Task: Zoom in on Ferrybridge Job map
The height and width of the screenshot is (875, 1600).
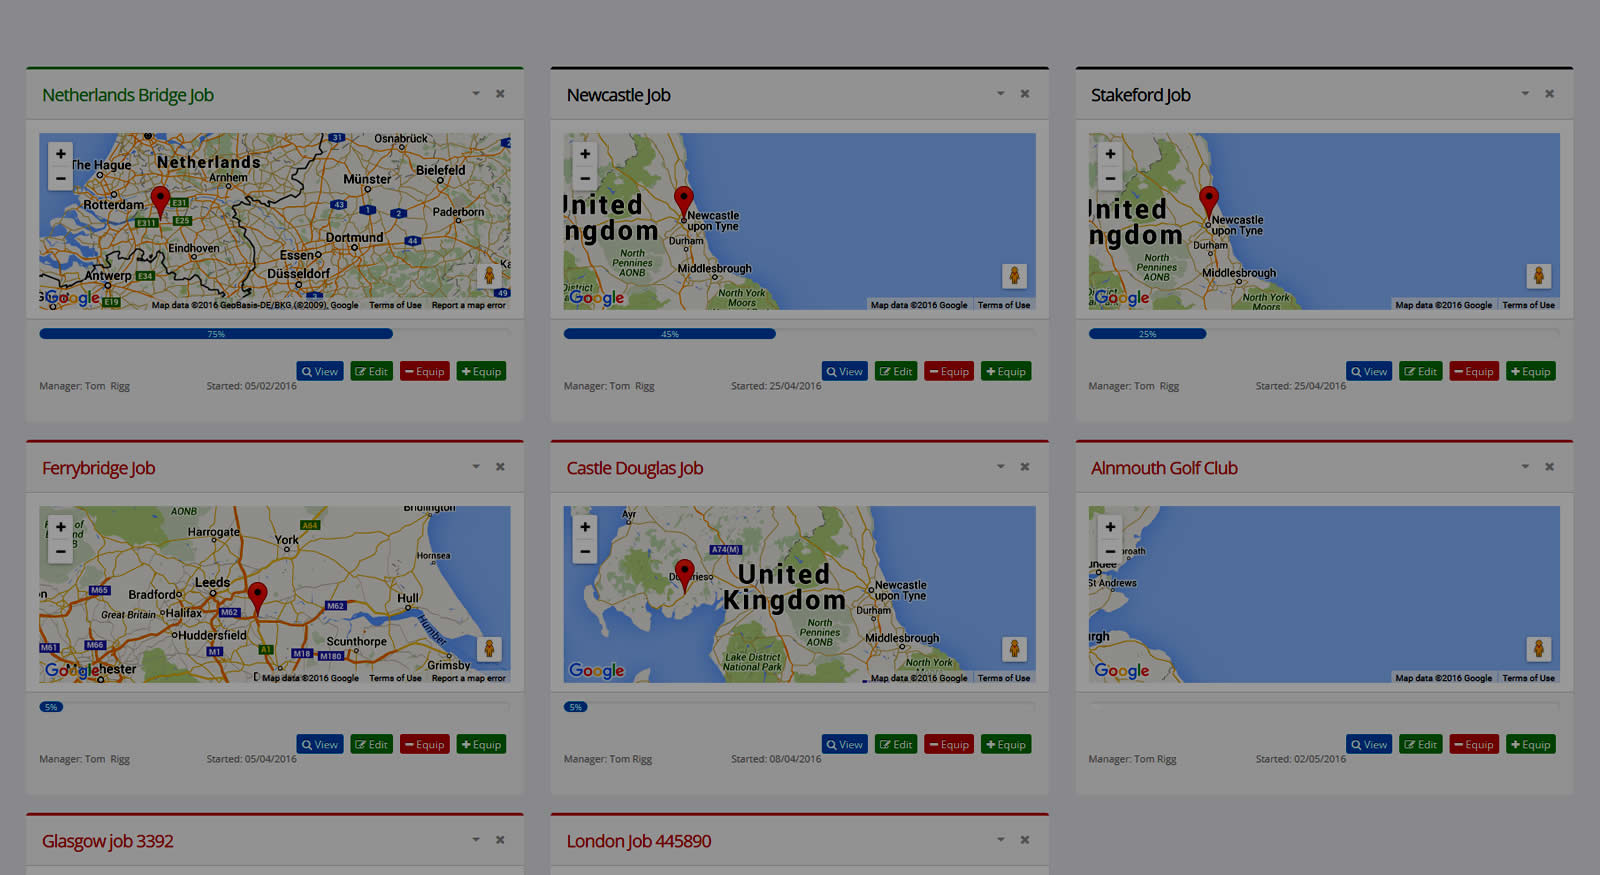Action: click(x=61, y=527)
